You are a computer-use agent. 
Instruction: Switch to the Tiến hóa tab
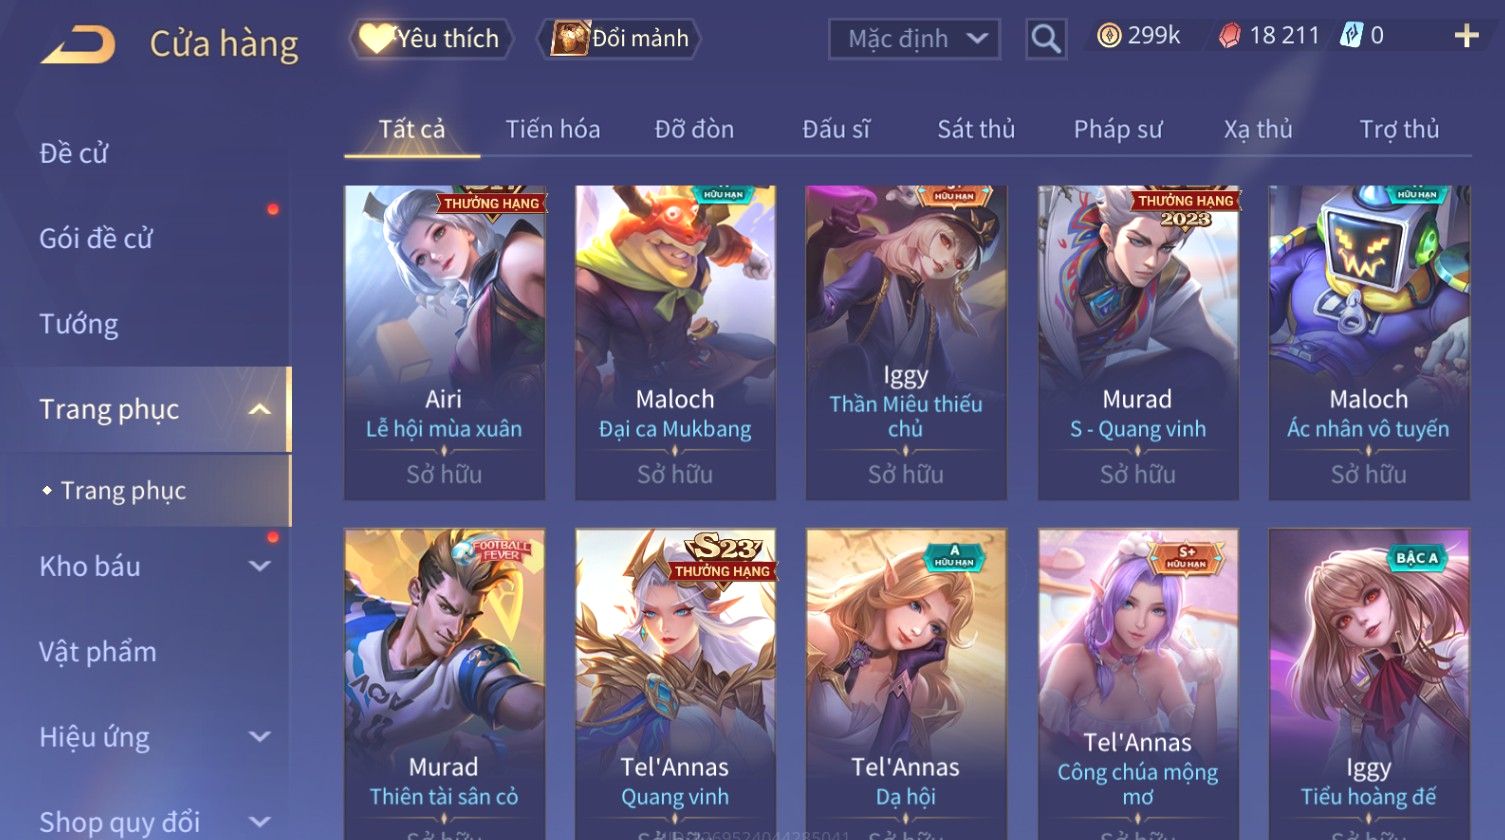pos(552,129)
